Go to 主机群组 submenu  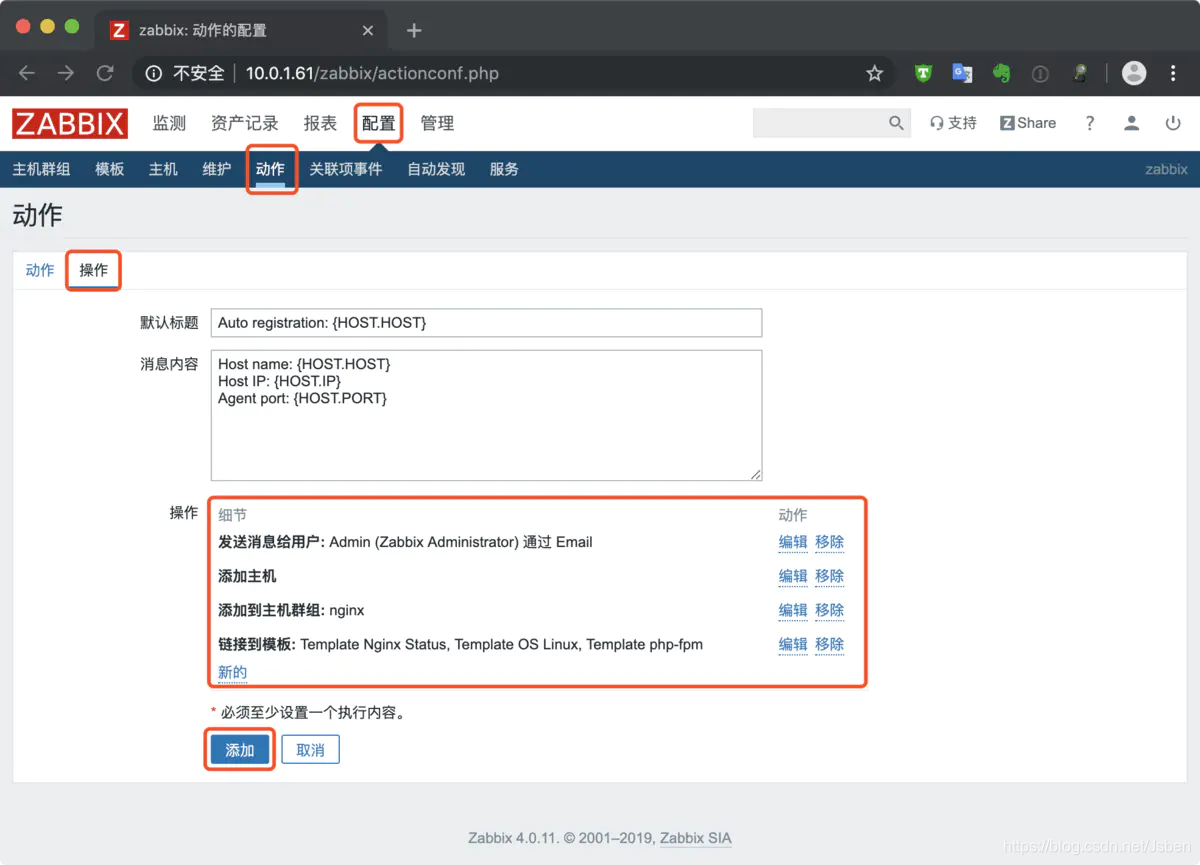click(41, 169)
